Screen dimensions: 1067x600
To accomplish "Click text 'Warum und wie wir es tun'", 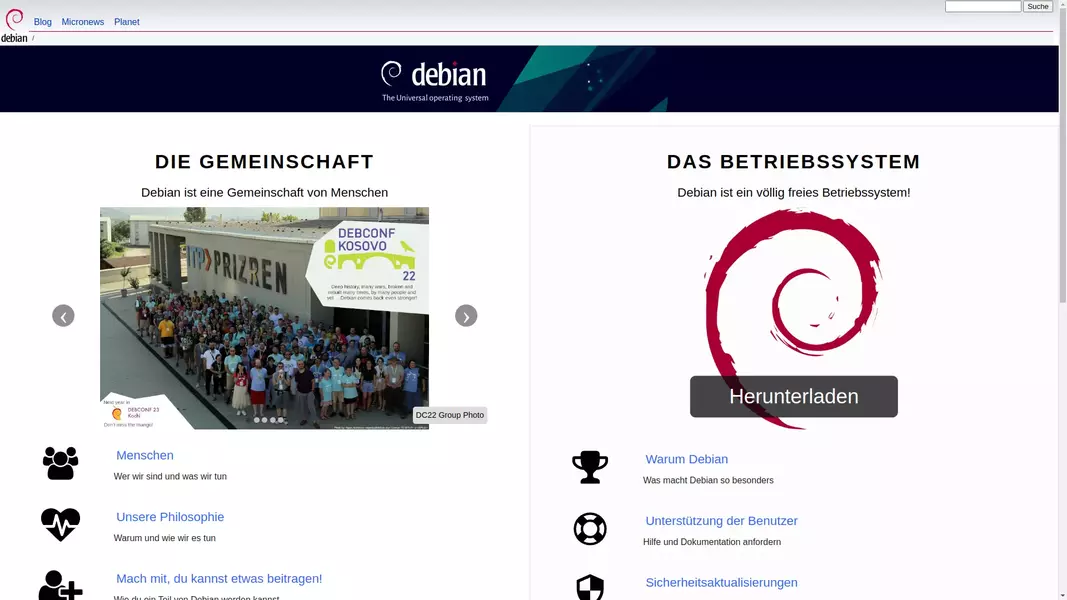I will [165, 538].
